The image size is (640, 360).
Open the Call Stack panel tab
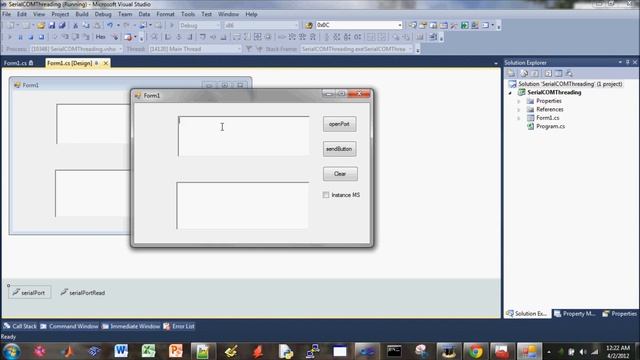click(20, 326)
